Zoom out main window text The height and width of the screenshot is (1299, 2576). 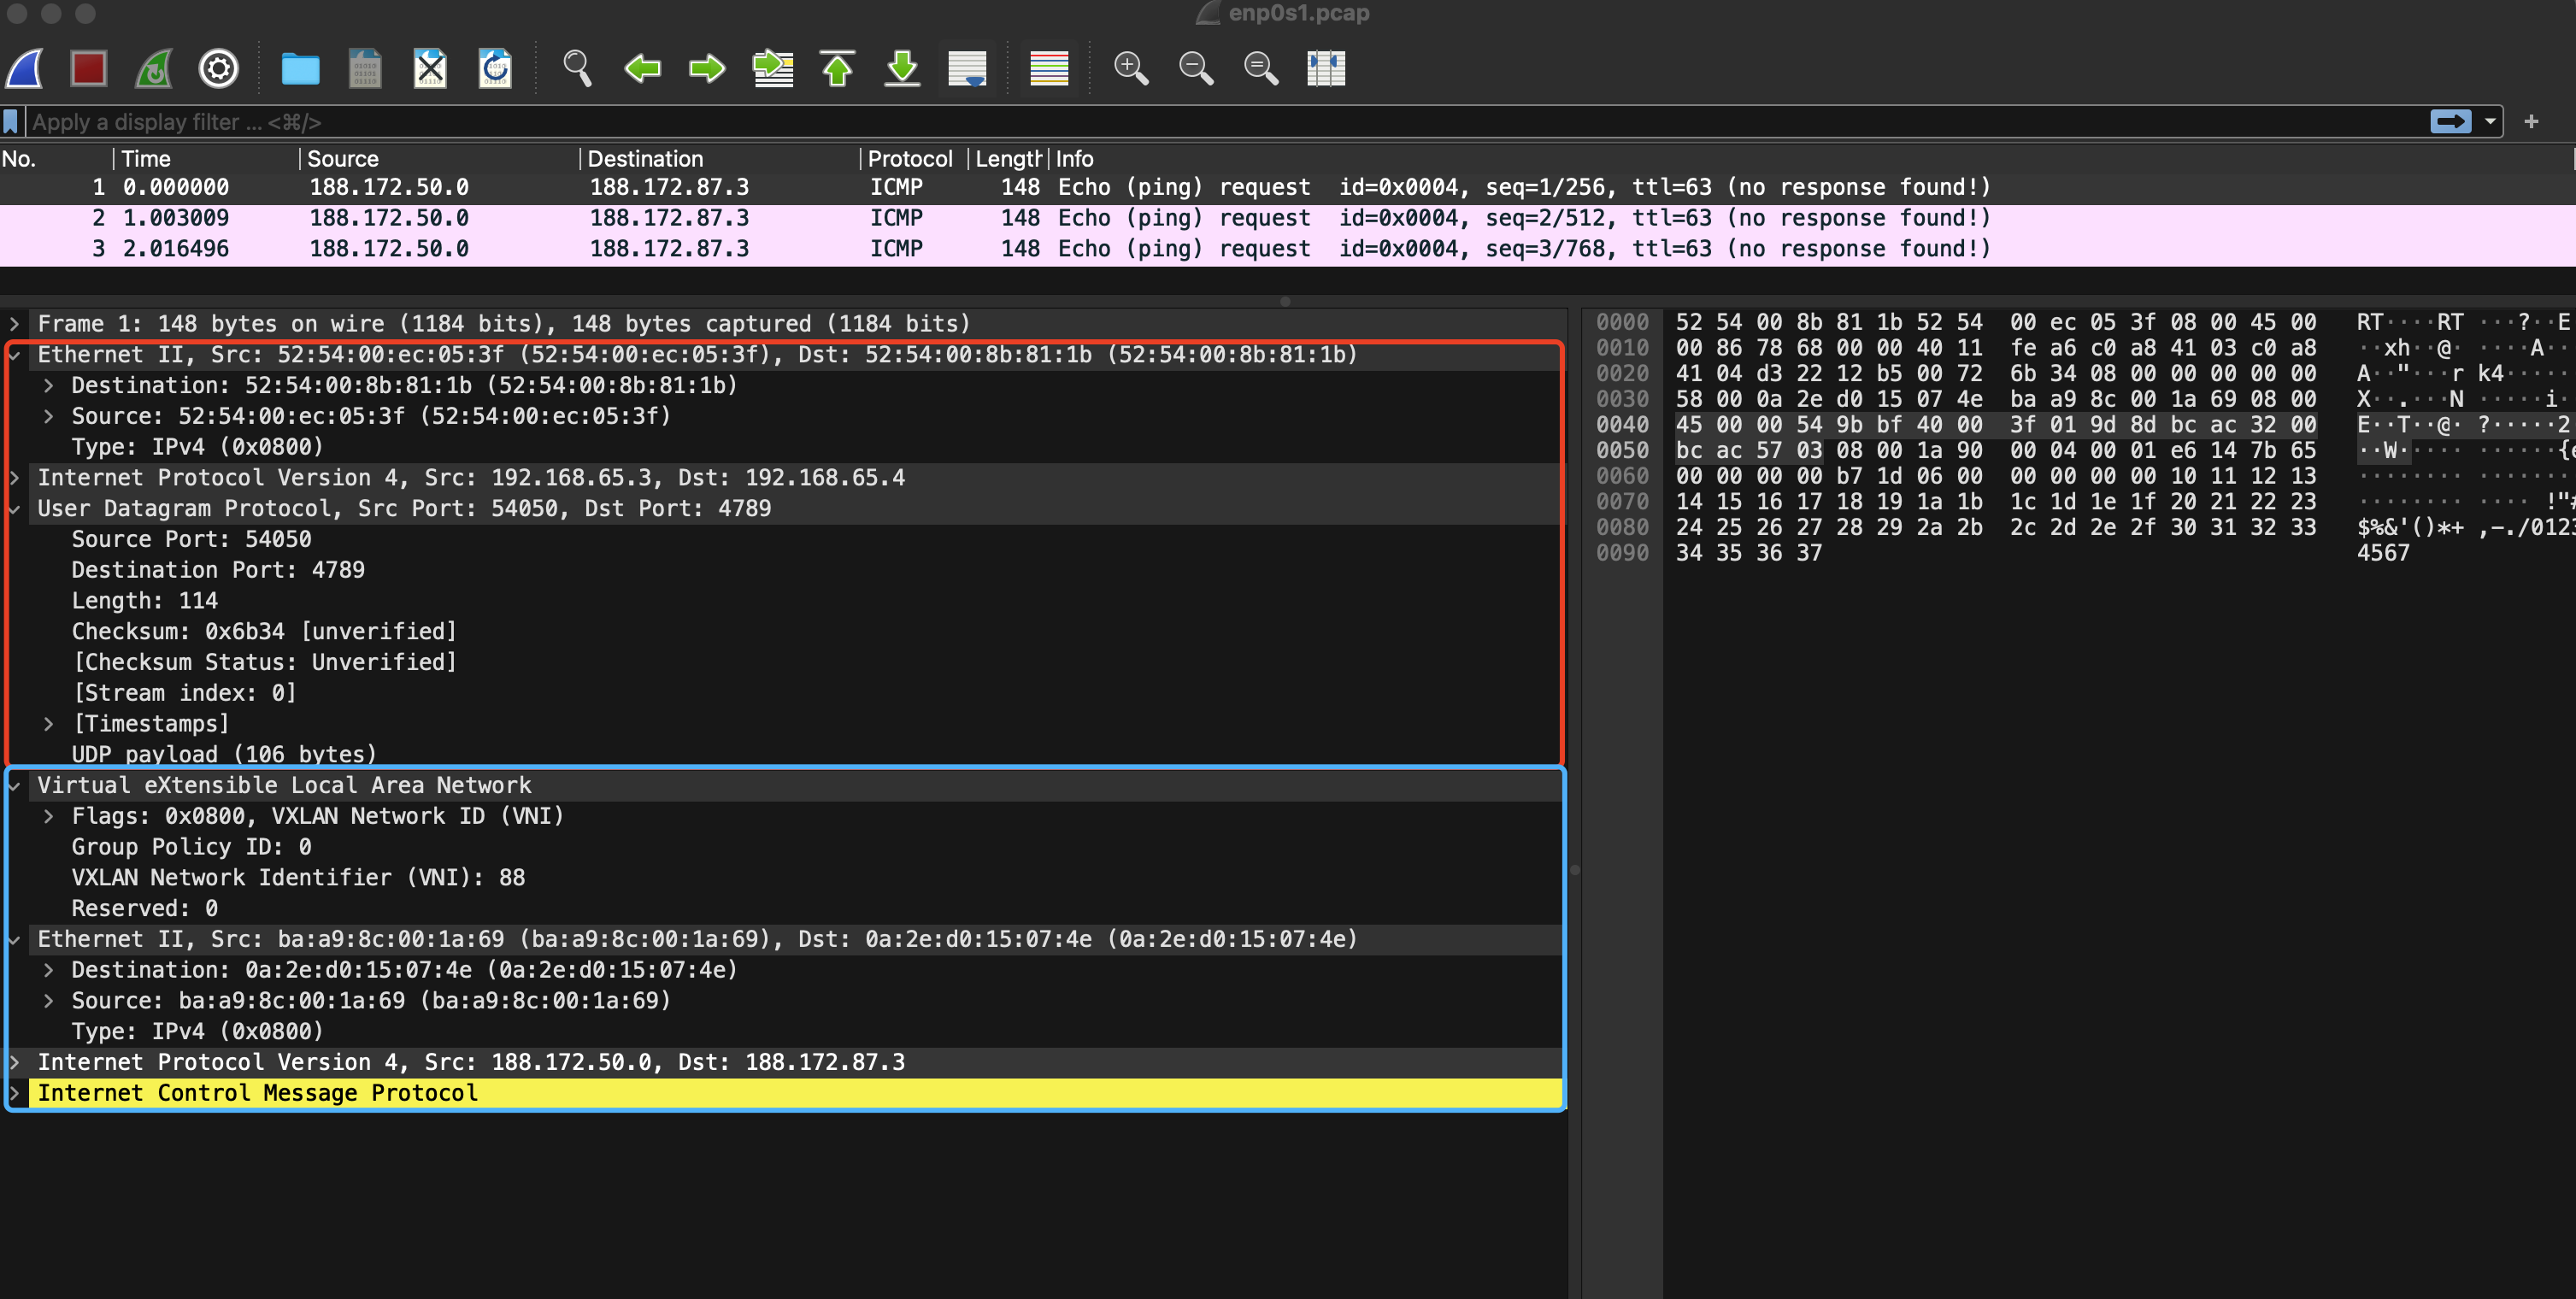tap(1196, 68)
